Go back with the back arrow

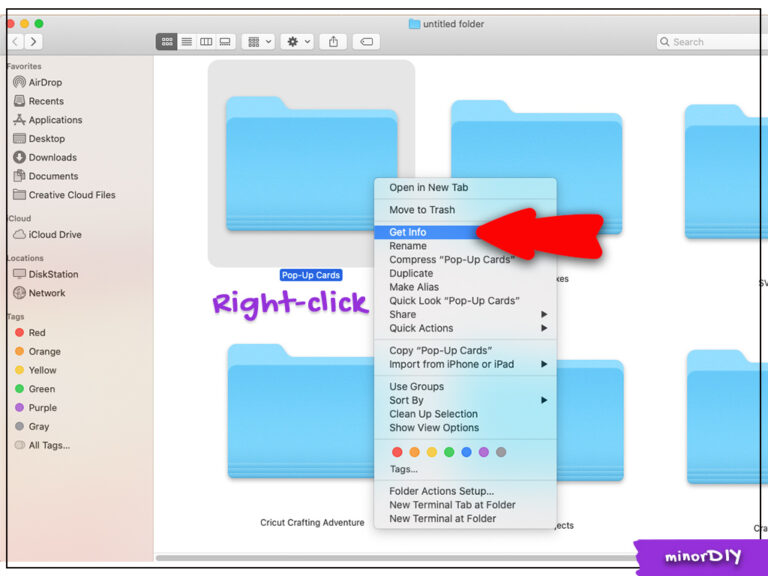15,42
